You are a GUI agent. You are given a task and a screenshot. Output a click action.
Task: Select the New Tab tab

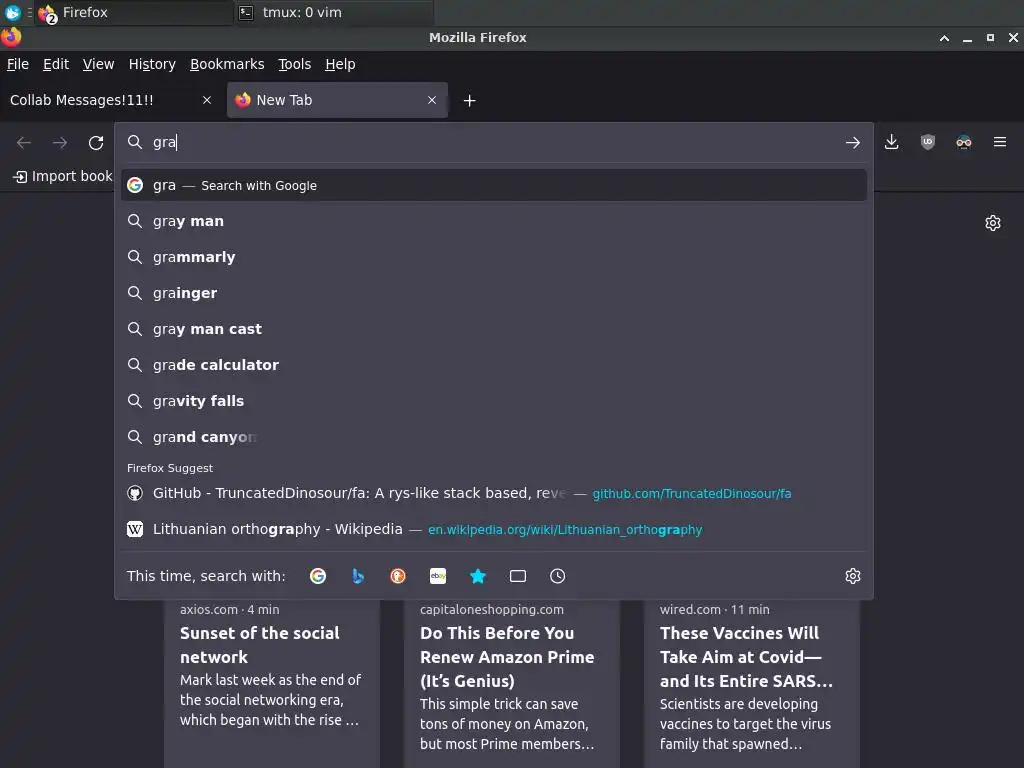(337, 100)
